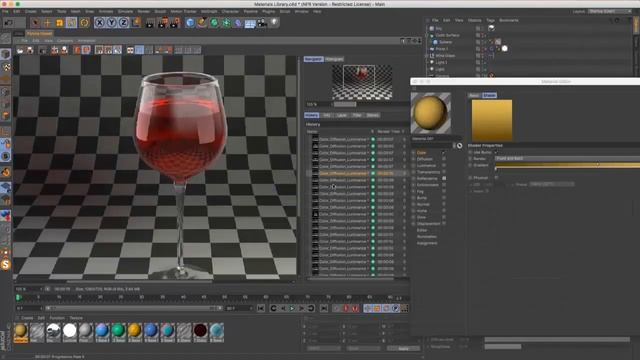Open the Render Settings clapperboard icon

[x=175, y=22]
